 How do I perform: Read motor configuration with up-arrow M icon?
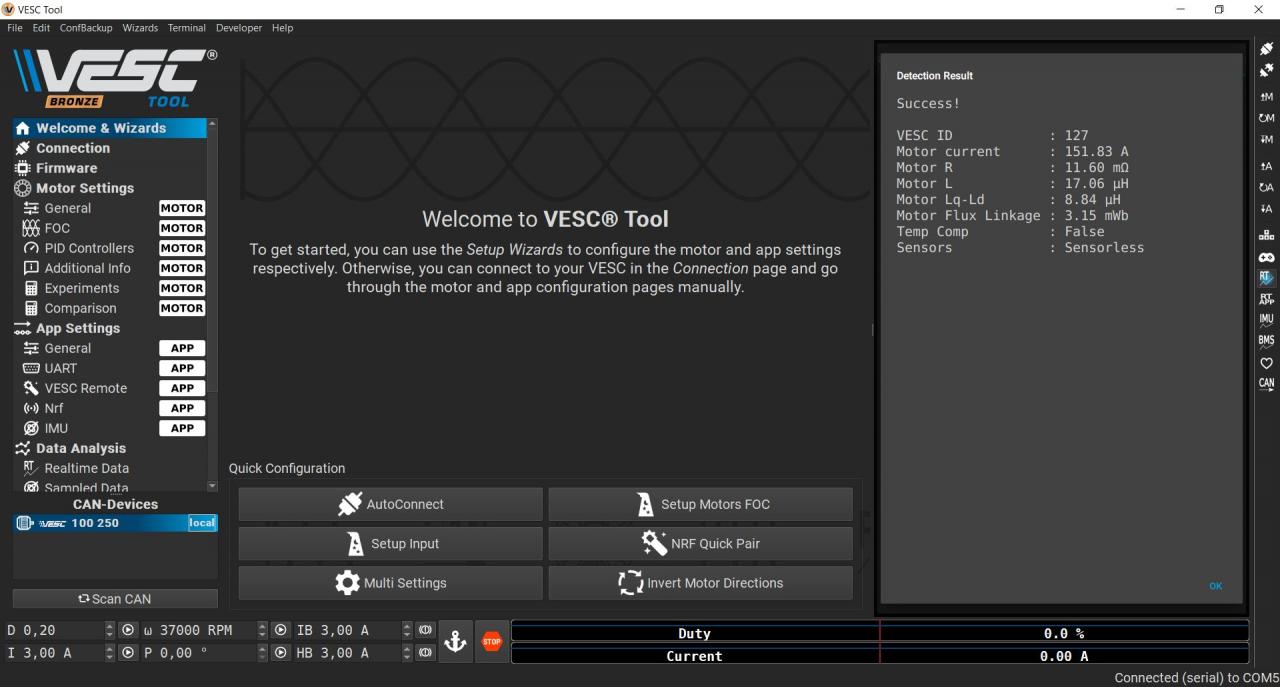tap(1266, 97)
